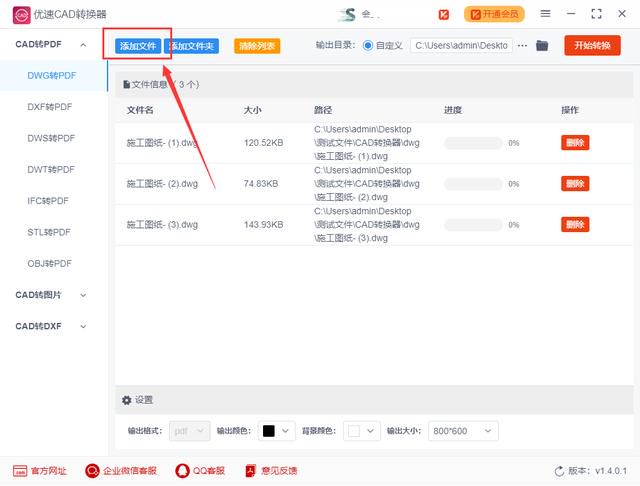Click the green S logo in title bar
The height and width of the screenshot is (486, 640).
coord(348,15)
